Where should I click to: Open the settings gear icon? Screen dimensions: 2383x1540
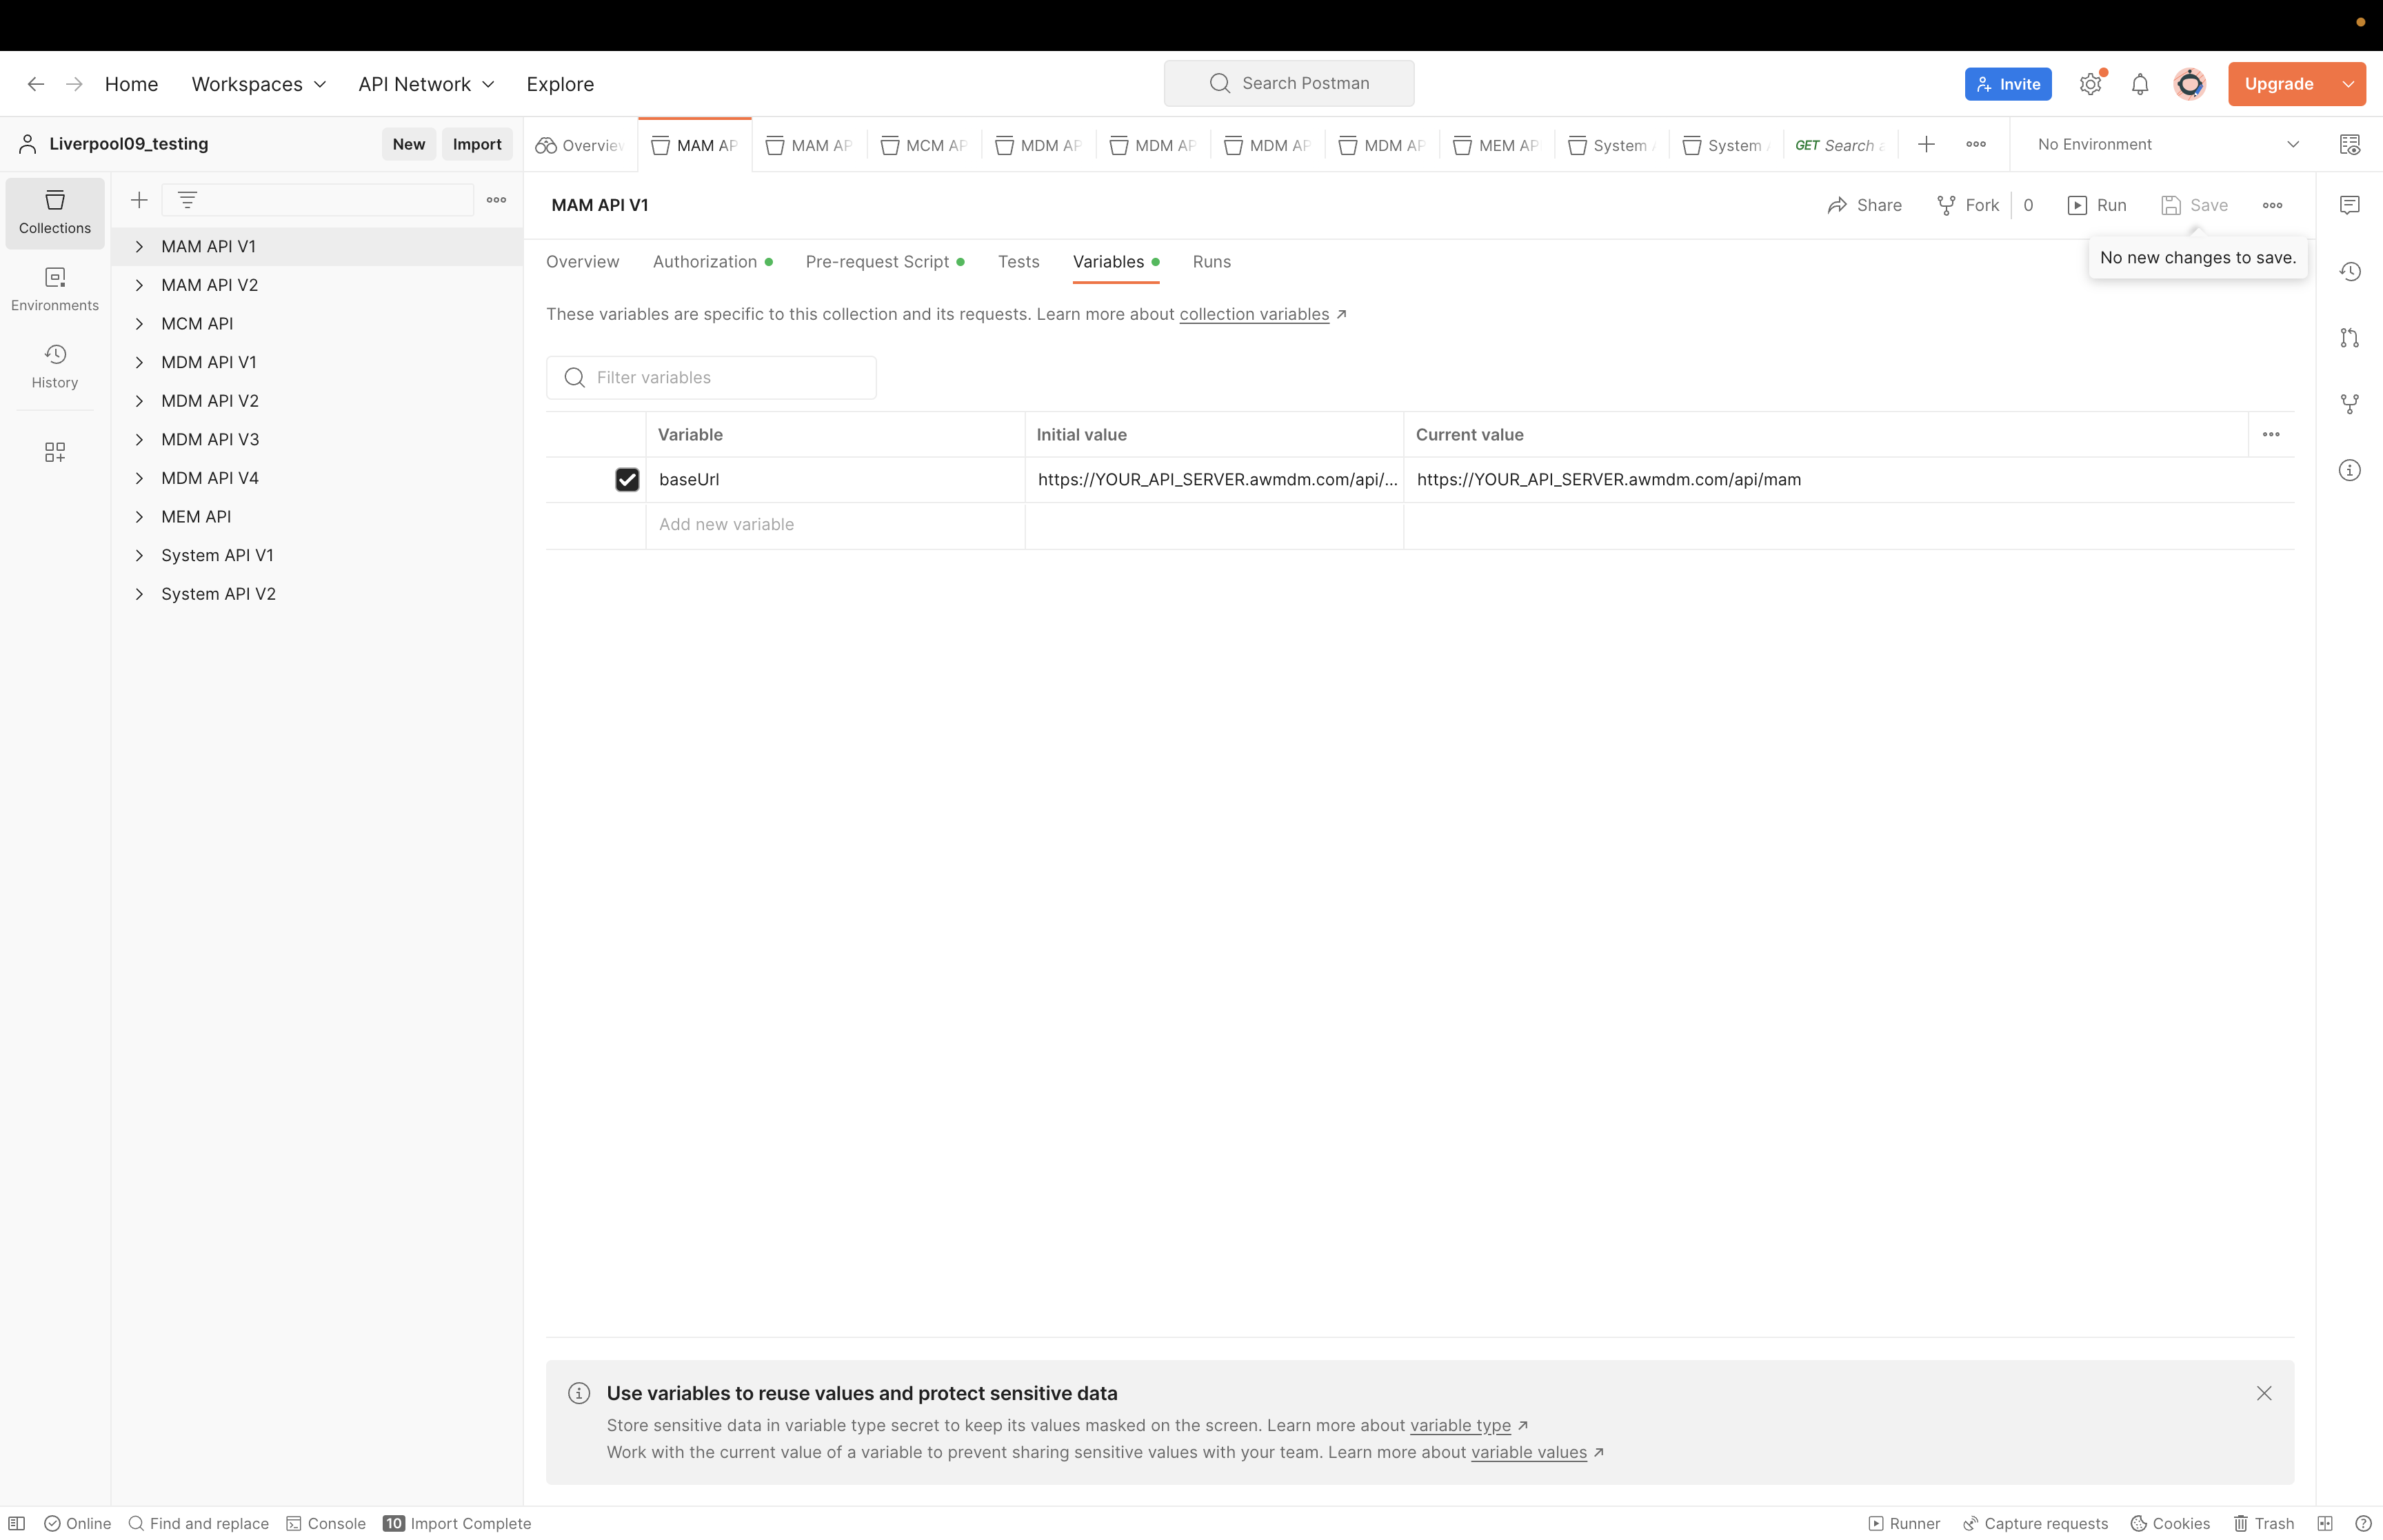tap(2089, 83)
